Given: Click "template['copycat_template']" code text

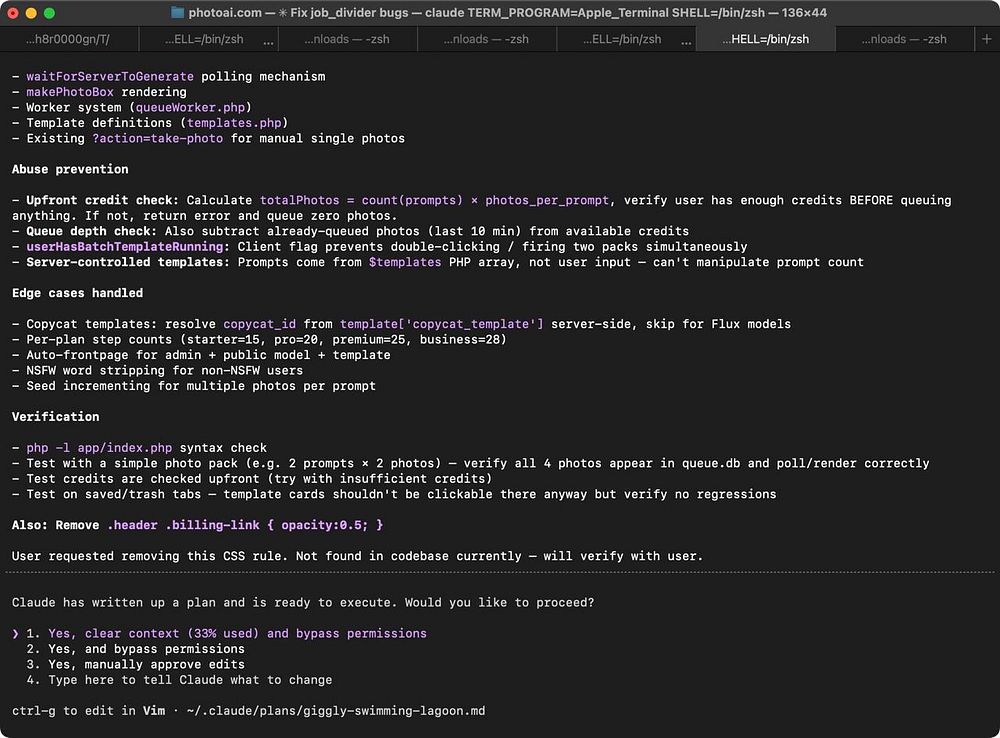Looking at the screenshot, I should point(441,324).
